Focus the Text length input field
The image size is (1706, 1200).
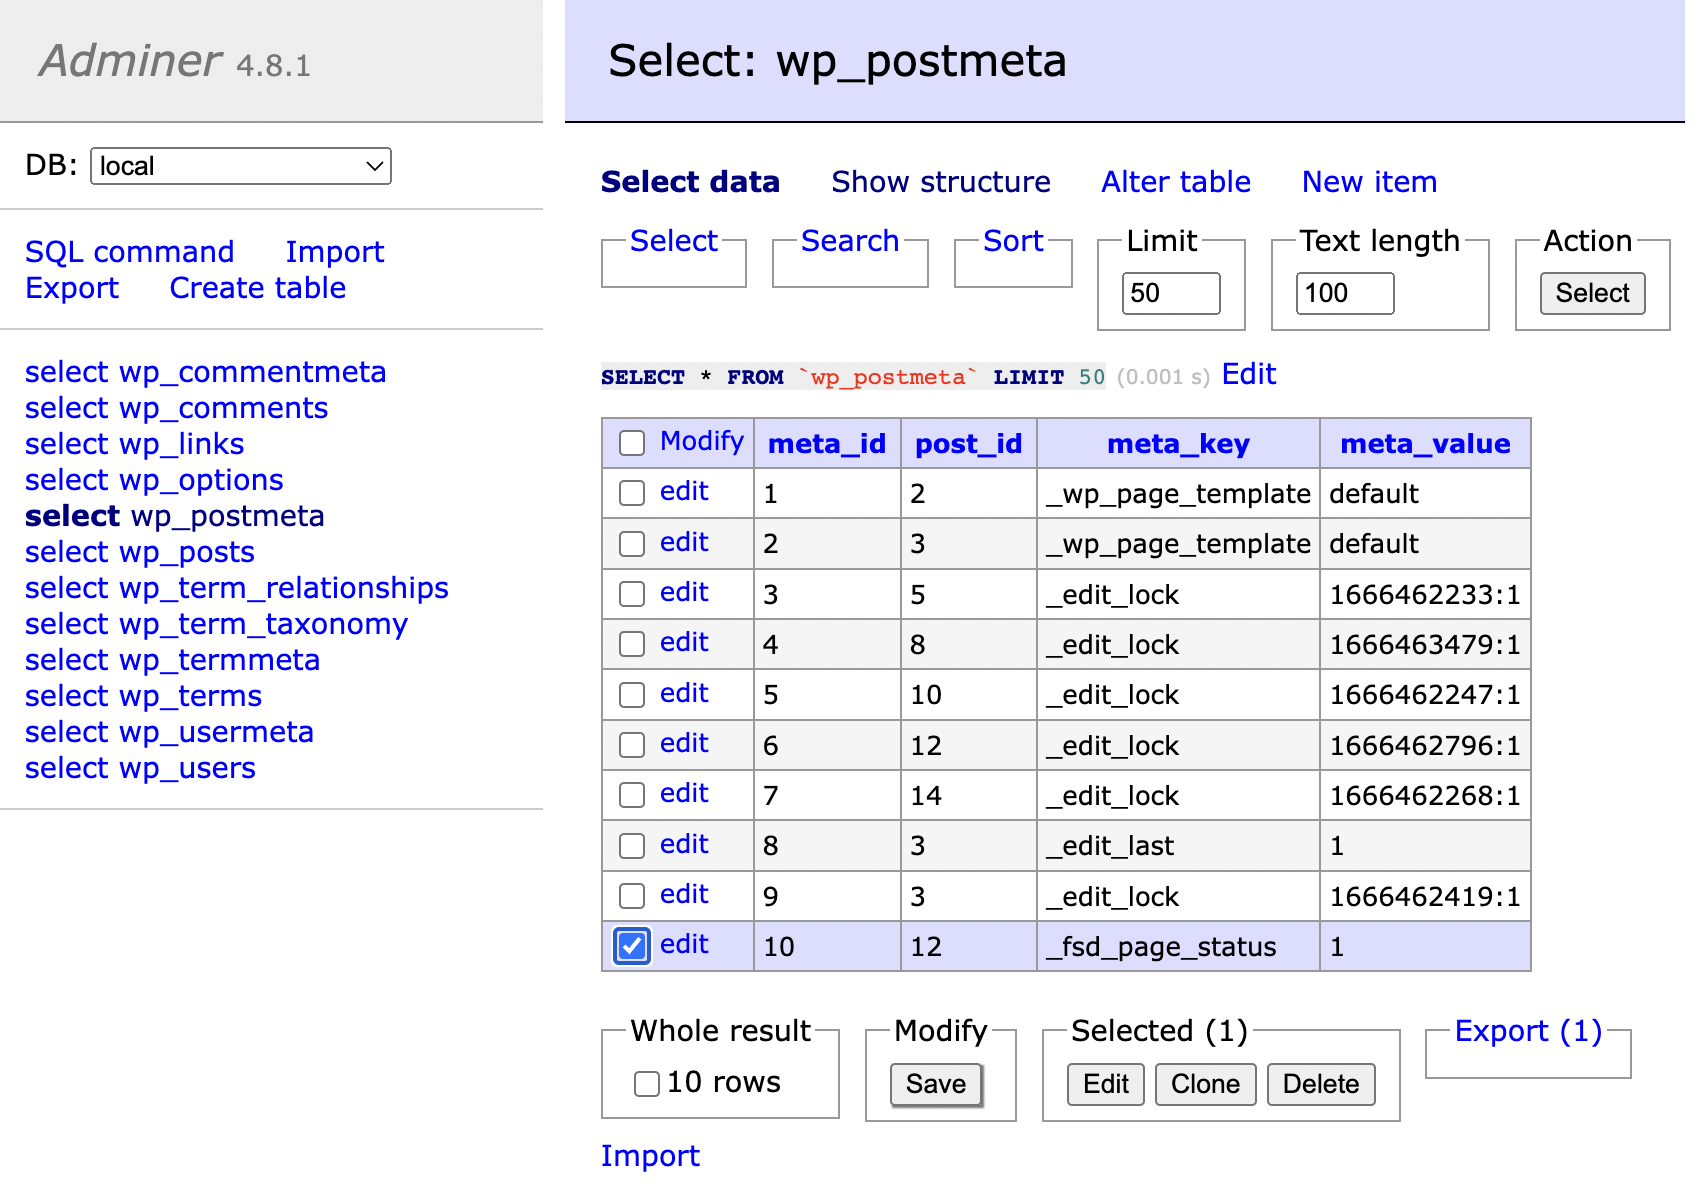[x=1344, y=293]
